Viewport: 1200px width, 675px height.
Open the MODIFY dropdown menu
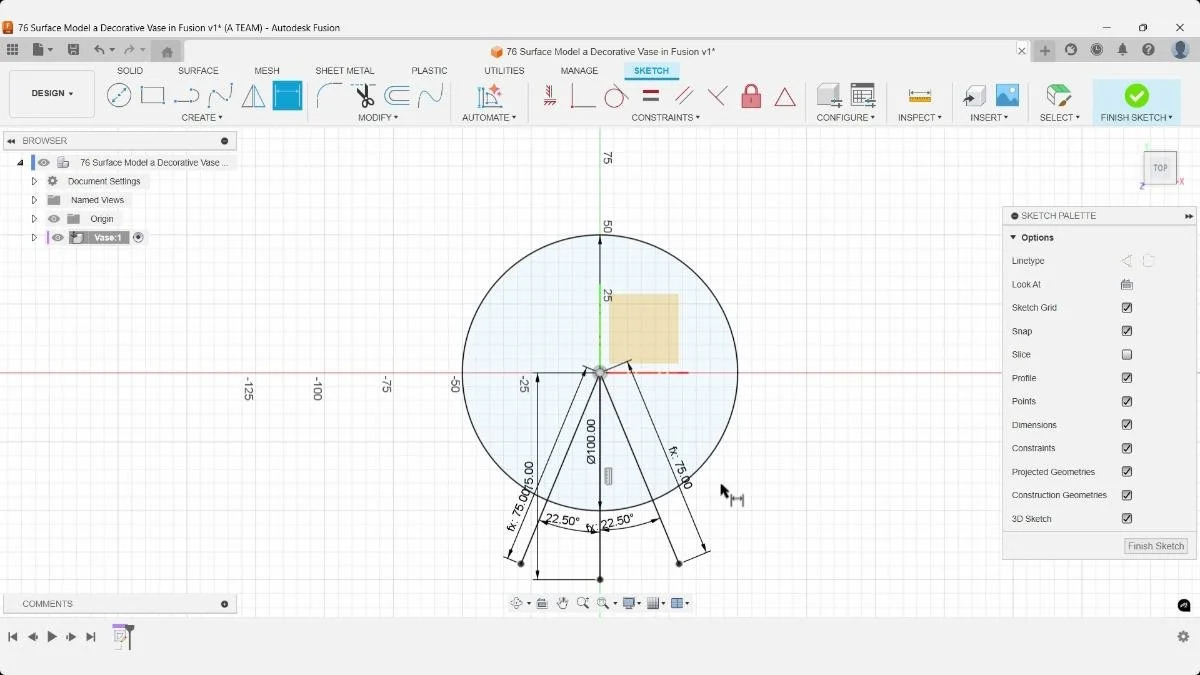click(378, 118)
